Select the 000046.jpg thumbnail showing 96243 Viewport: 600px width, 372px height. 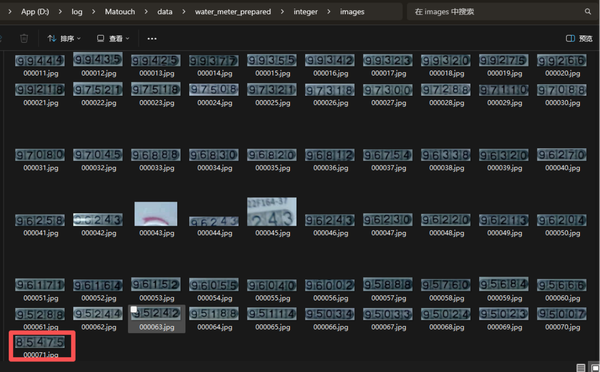point(330,220)
